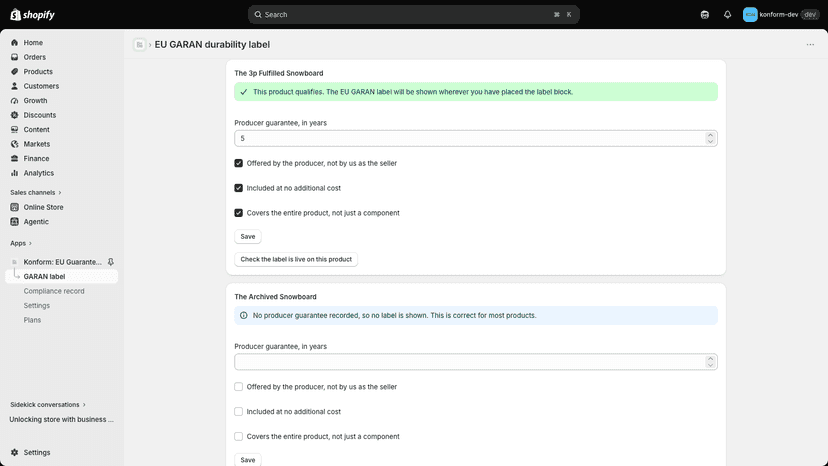Open the Compliance record page
828x466 pixels.
click(54, 291)
